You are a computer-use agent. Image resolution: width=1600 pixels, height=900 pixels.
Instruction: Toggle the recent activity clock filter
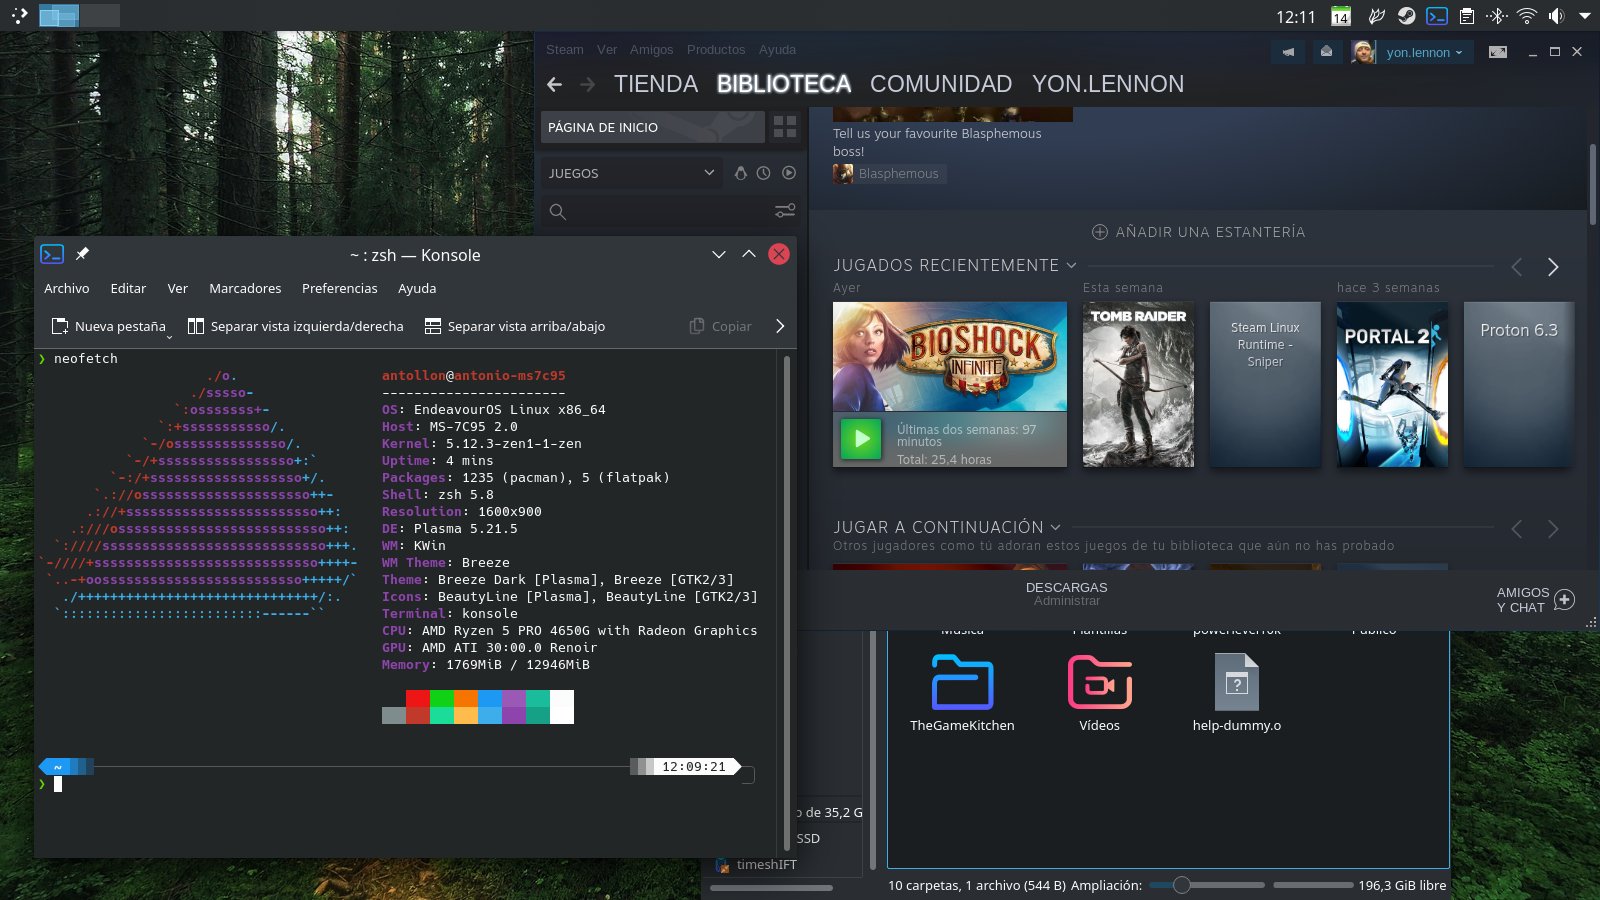coord(764,173)
